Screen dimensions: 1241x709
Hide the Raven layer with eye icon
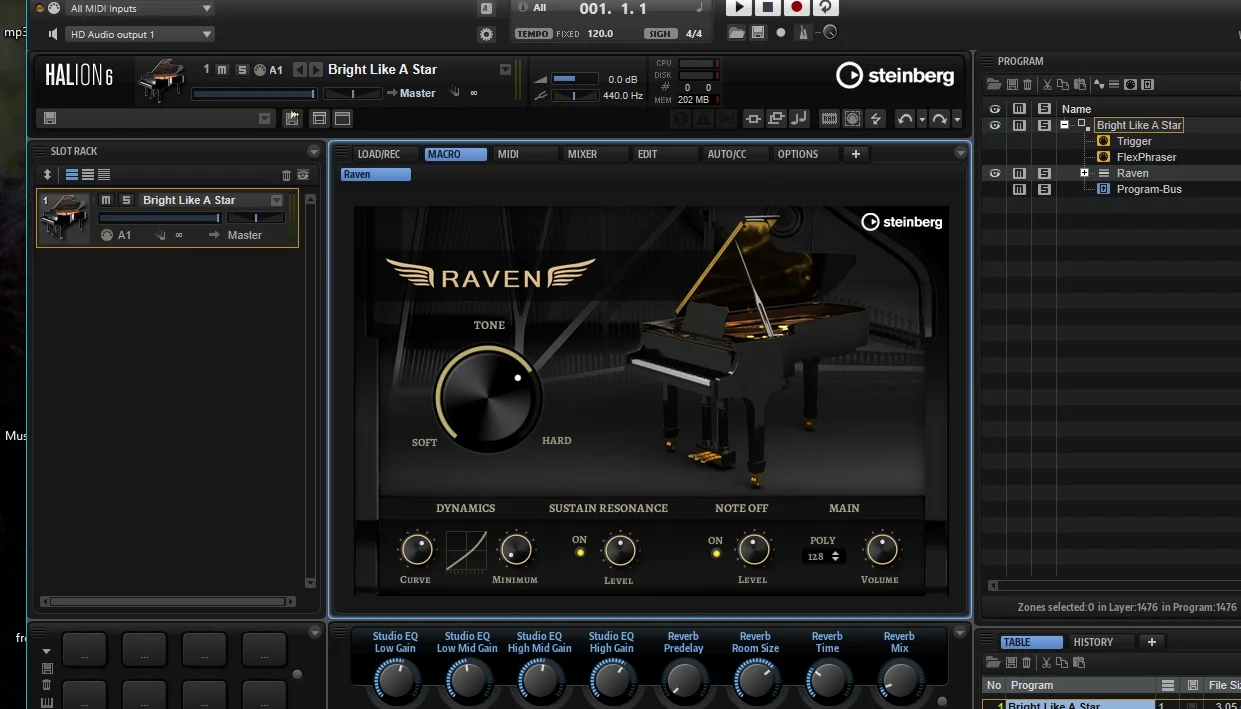(x=995, y=173)
